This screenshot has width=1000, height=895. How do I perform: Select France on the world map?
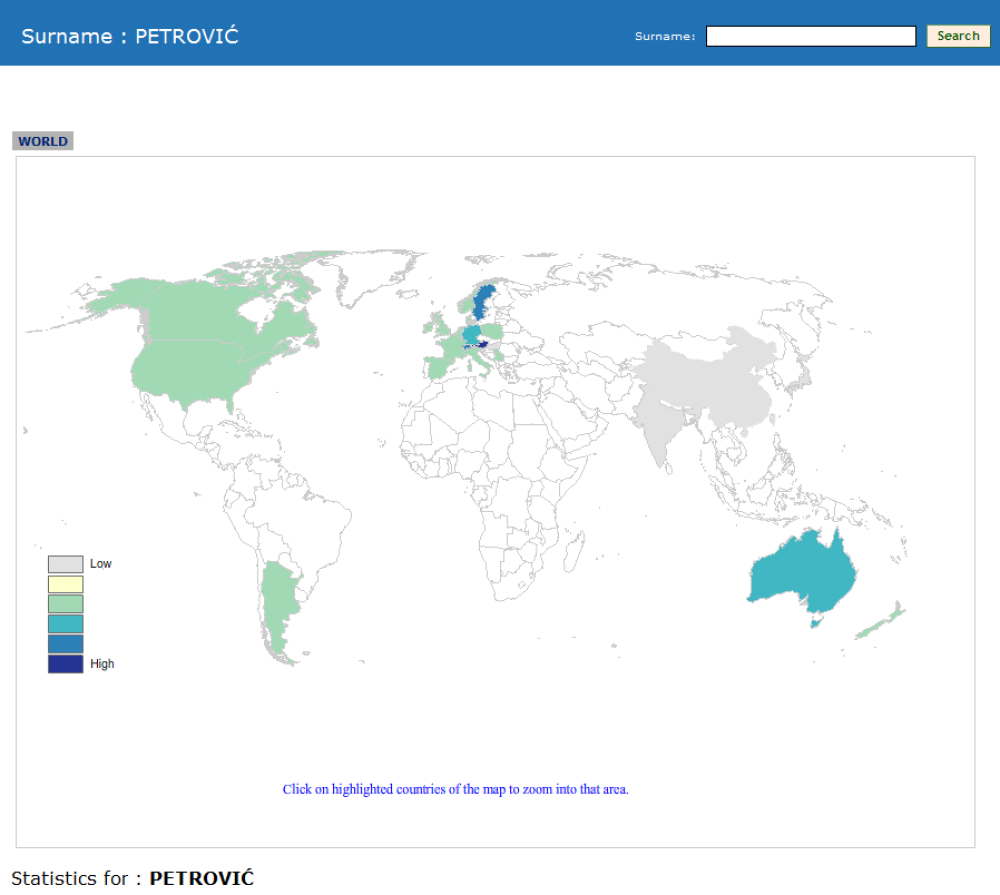tap(450, 348)
